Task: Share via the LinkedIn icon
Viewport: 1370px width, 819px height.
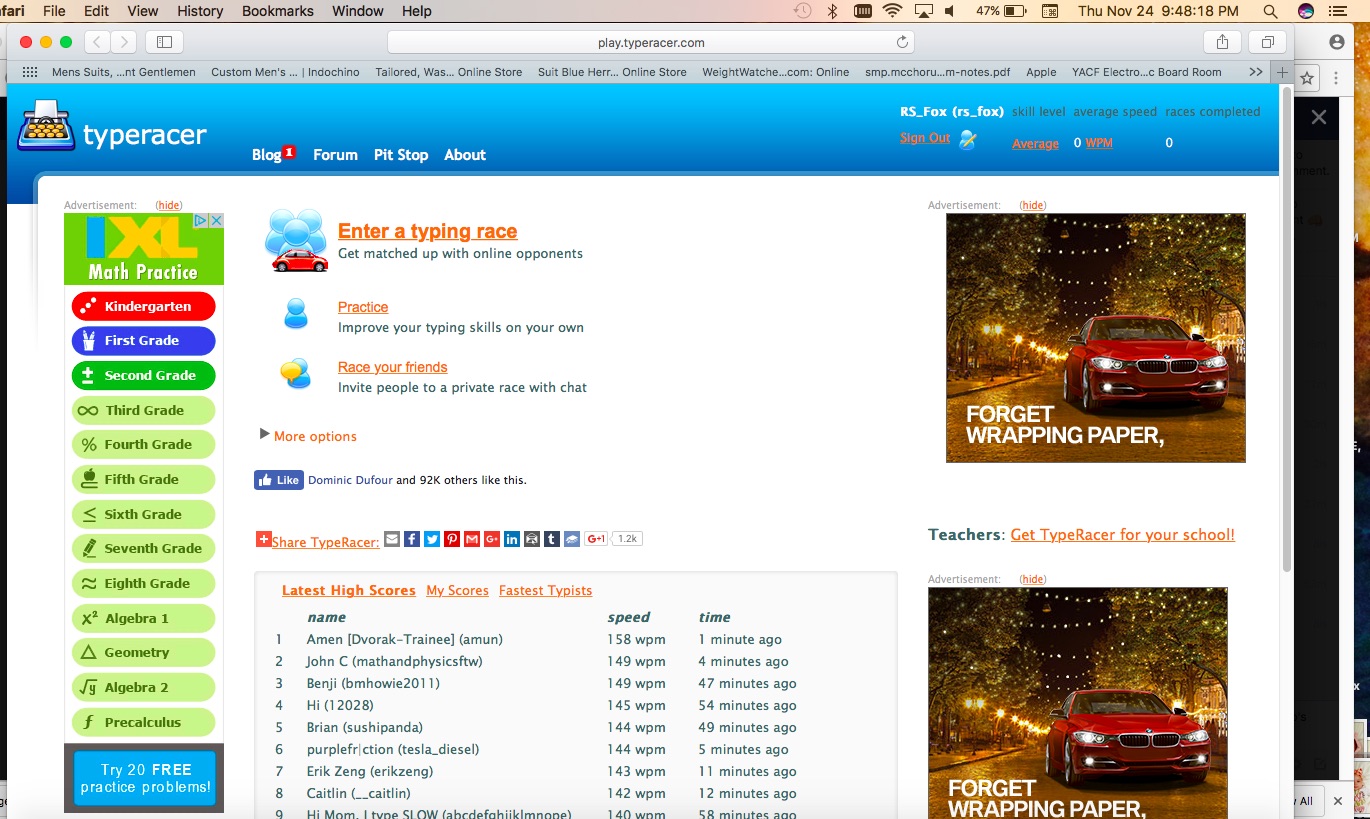Action: [512, 539]
